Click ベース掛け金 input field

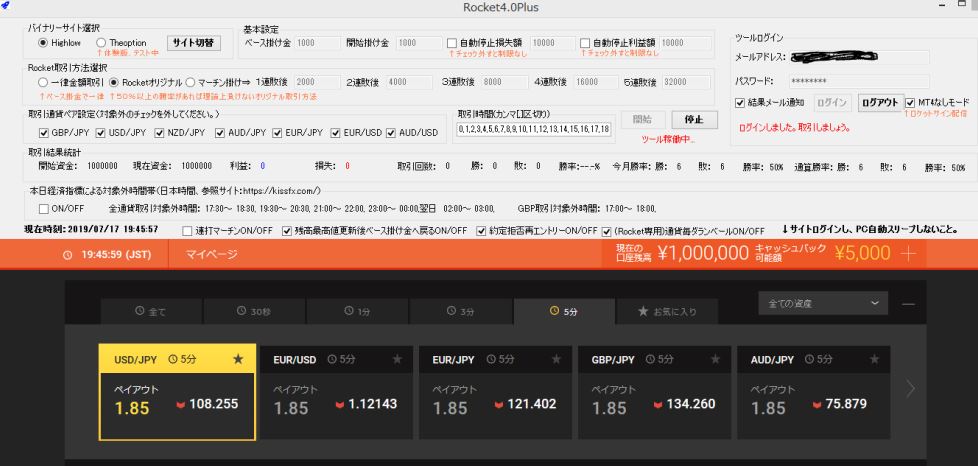tap(317, 43)
